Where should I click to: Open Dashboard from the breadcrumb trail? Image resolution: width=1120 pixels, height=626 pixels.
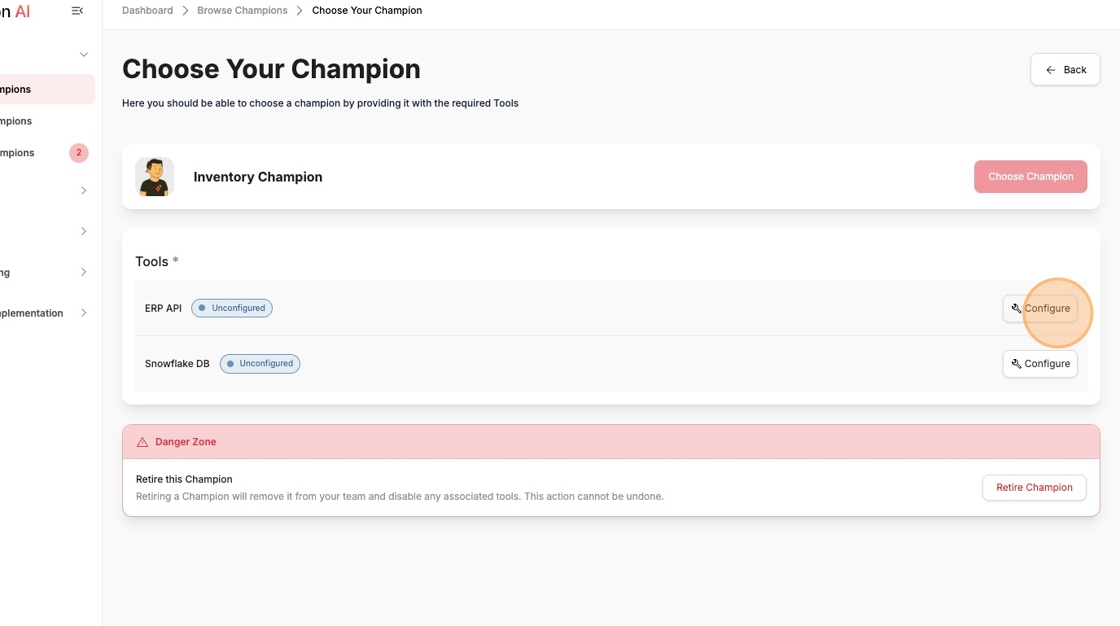[x=146, y=10]
